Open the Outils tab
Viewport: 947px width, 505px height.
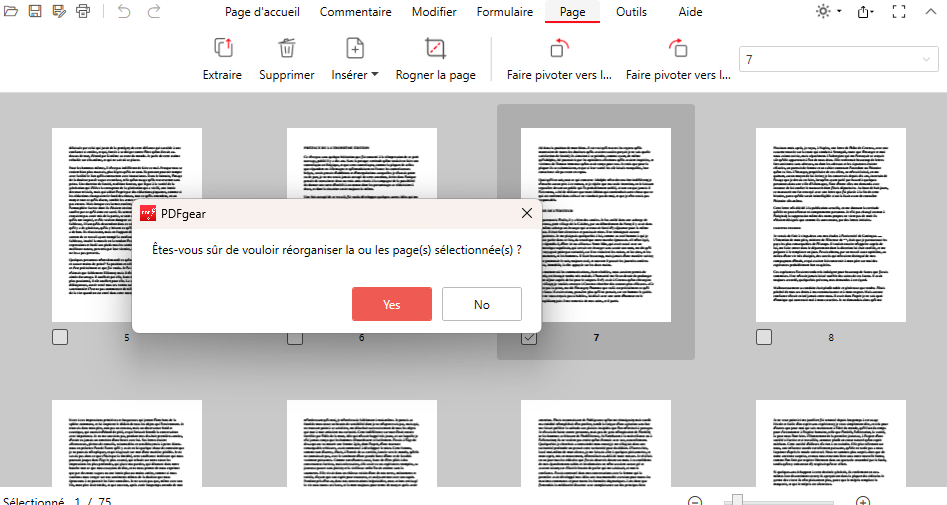tap(631, 11)
